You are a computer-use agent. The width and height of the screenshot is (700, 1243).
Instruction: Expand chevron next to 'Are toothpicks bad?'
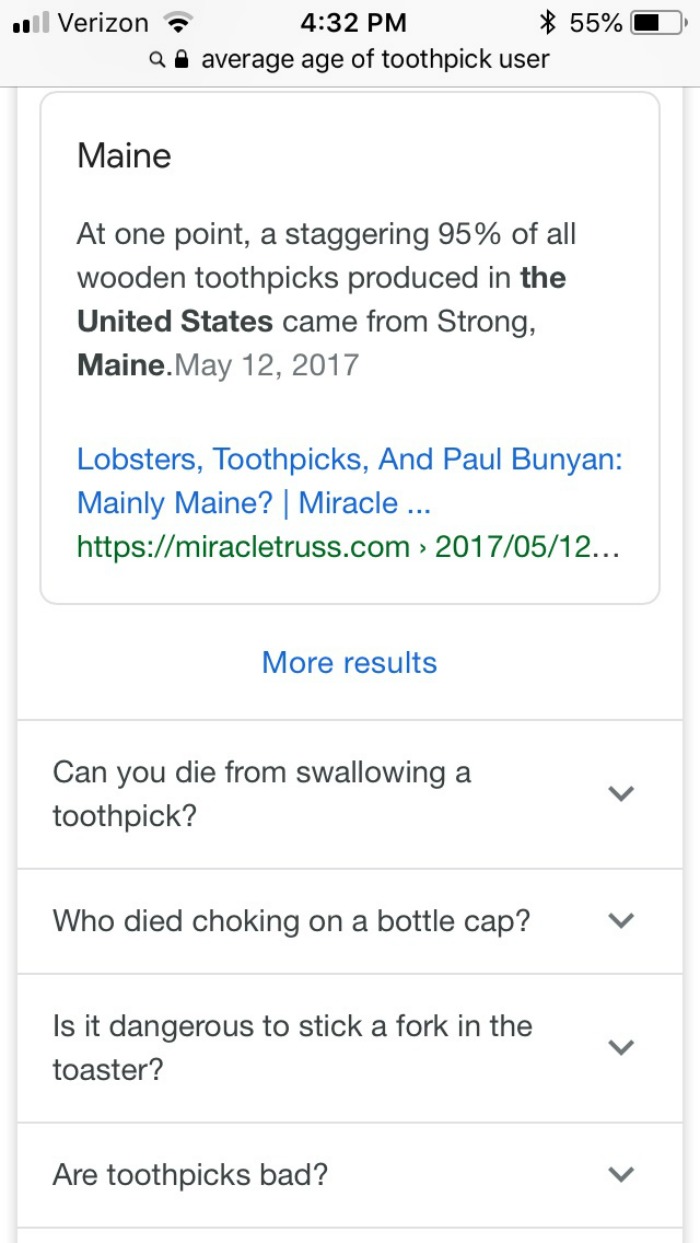621,1175
